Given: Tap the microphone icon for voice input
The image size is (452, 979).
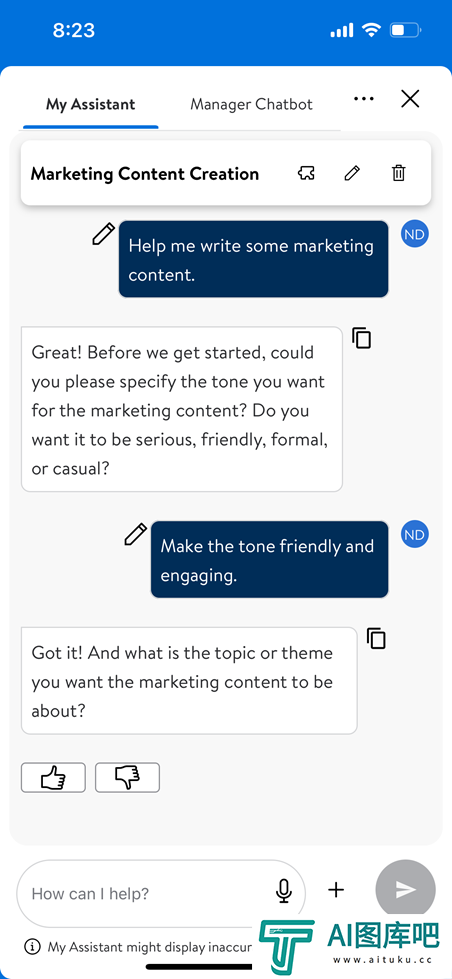Looking at the screenshot, I should click(284, 891).
